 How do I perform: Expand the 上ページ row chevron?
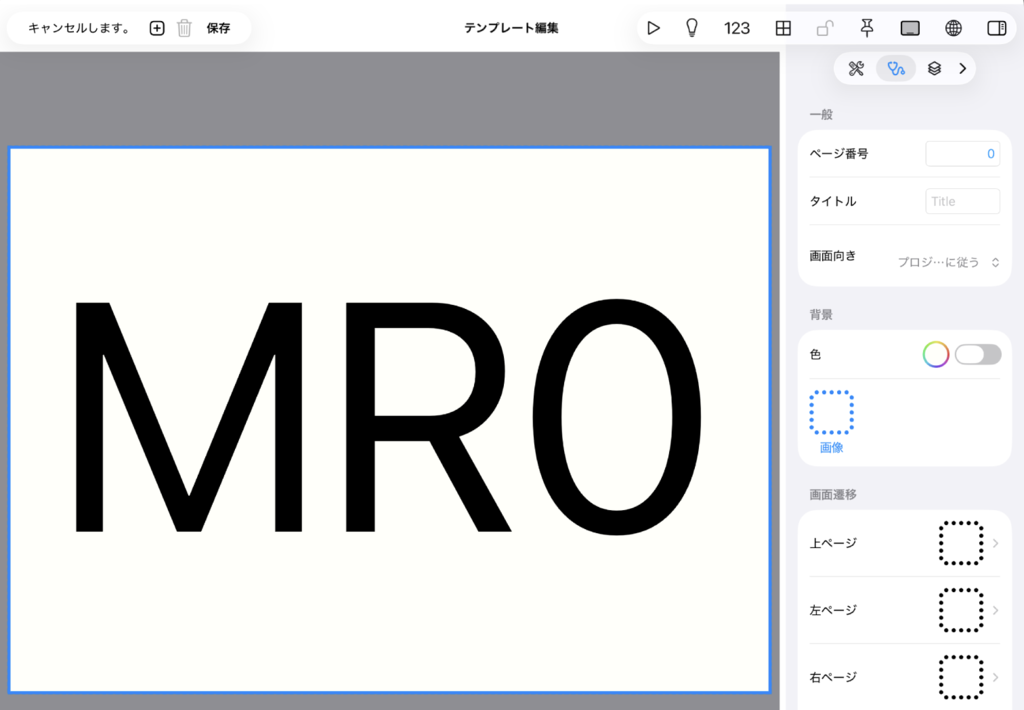coord(995,543)
